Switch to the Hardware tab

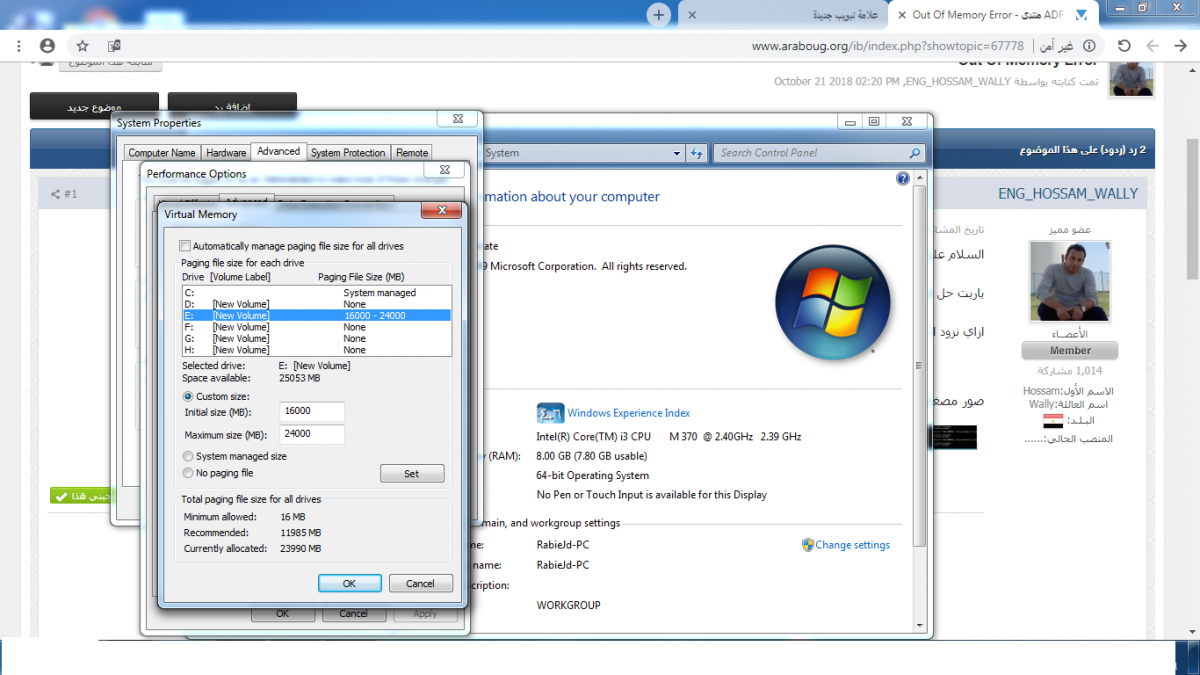pos(226,153)
